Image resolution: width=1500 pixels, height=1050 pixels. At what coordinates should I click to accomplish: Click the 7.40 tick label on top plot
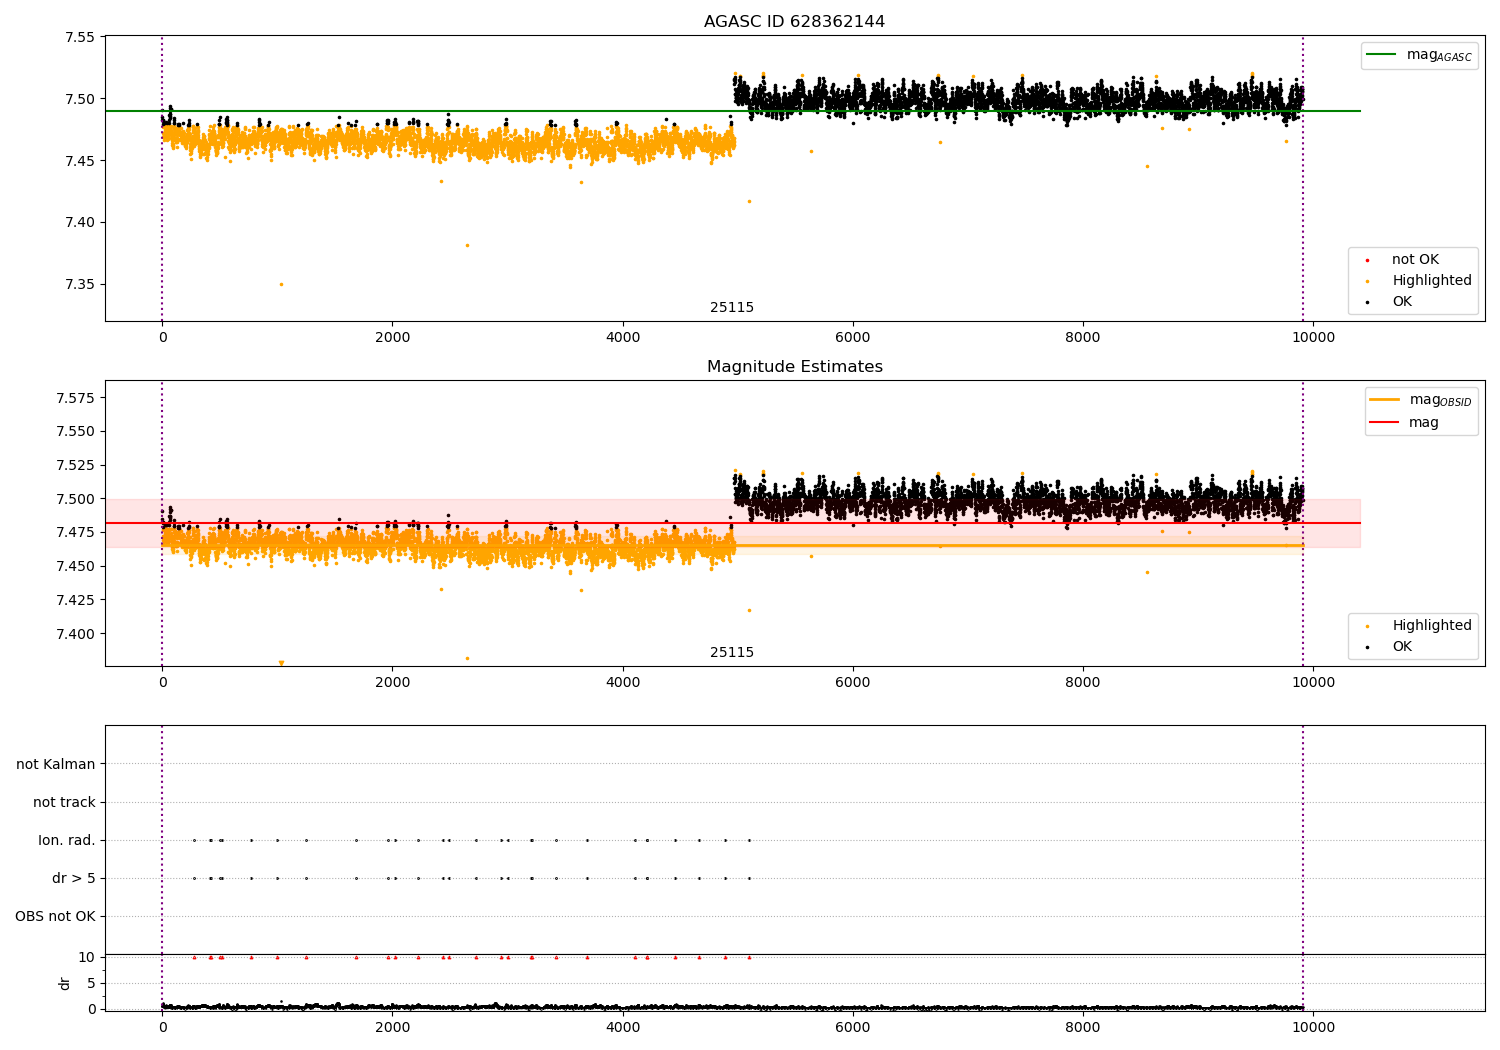point(80,223)
